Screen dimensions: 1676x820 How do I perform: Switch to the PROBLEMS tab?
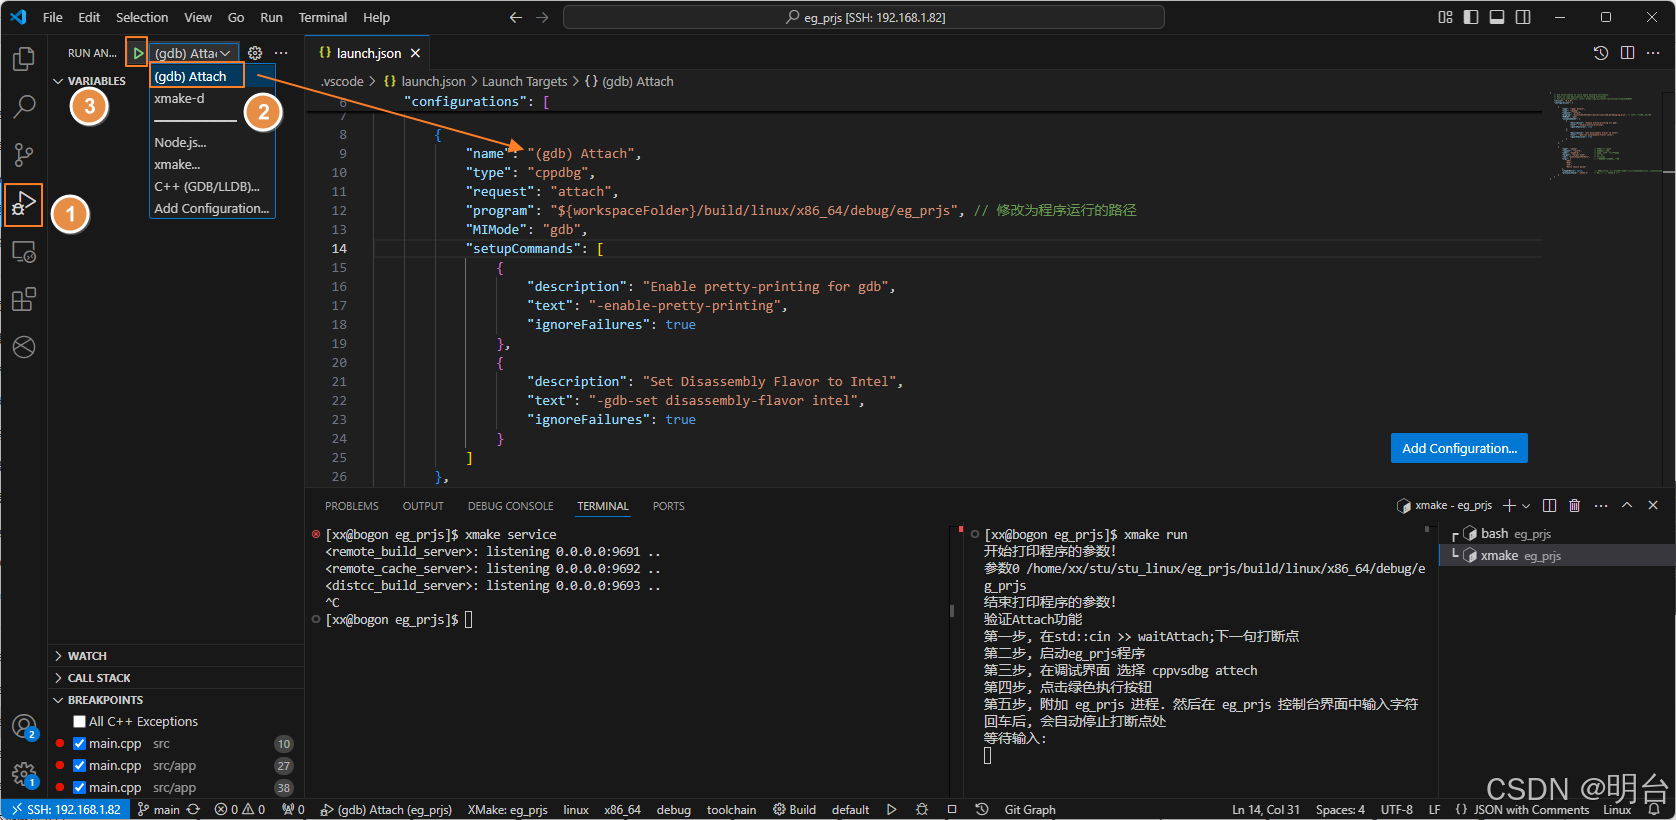pyautogui.click(x=352, y=506)
